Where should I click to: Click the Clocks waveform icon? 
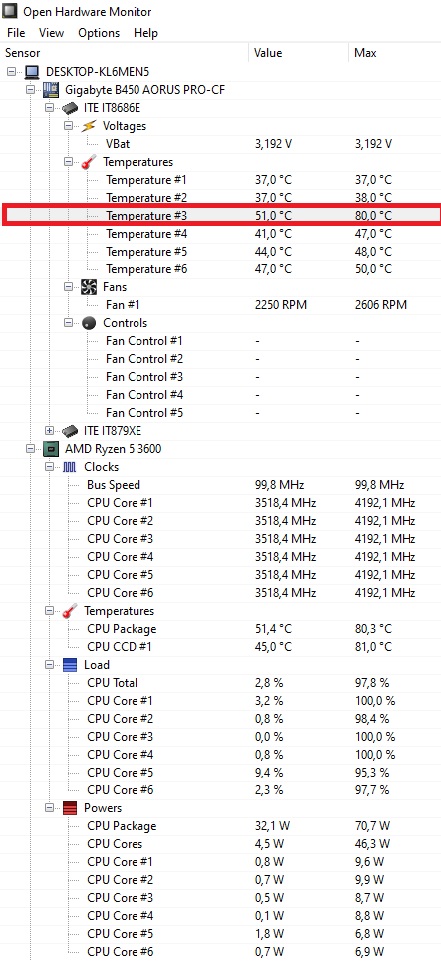coord(70,467)
